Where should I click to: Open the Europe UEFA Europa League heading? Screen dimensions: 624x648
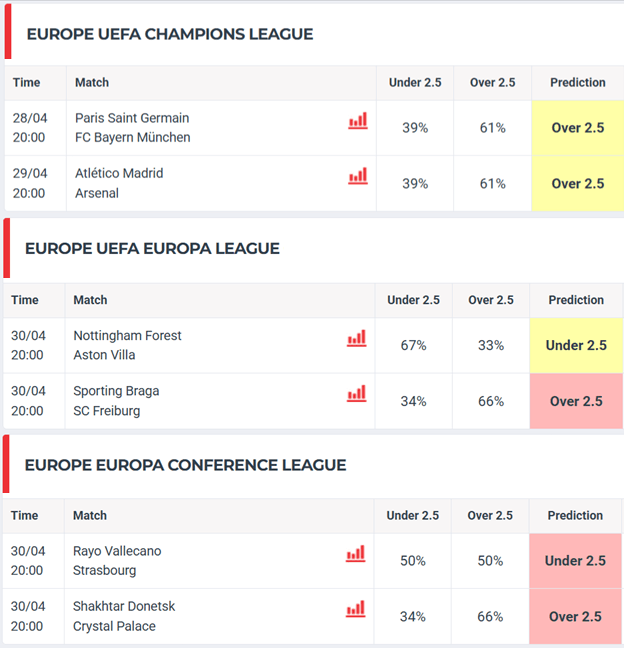[152, 248]
